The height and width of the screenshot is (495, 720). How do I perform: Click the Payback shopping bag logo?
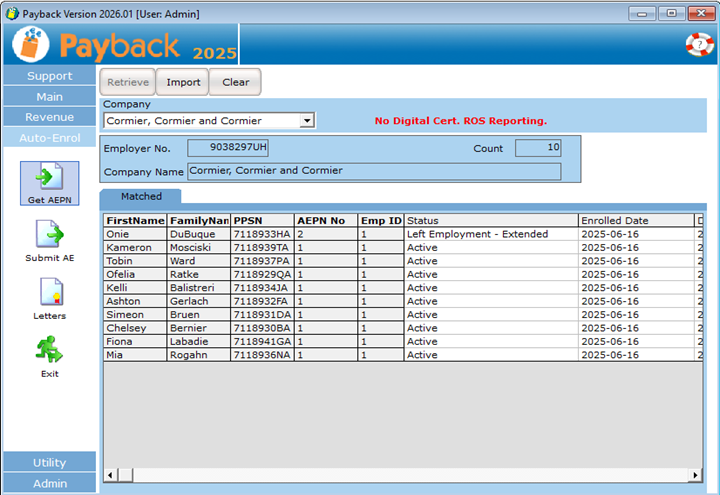(31, 45)
